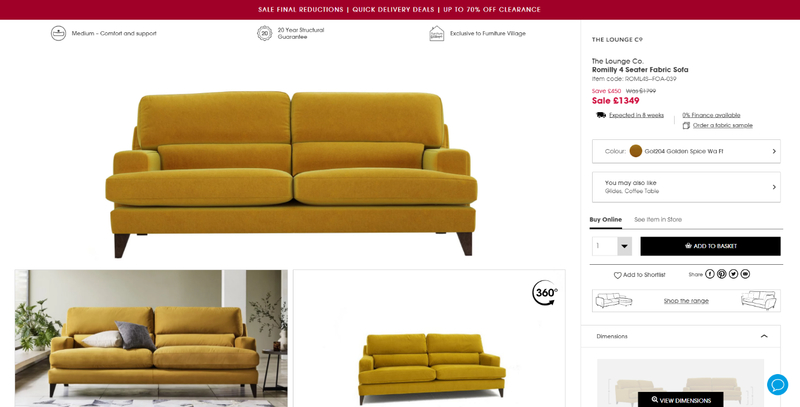Click the delivery truck icon
Image resolution: width=800 pixels, height=407 pixels.
pyautogui.click(x=601, y=115)
